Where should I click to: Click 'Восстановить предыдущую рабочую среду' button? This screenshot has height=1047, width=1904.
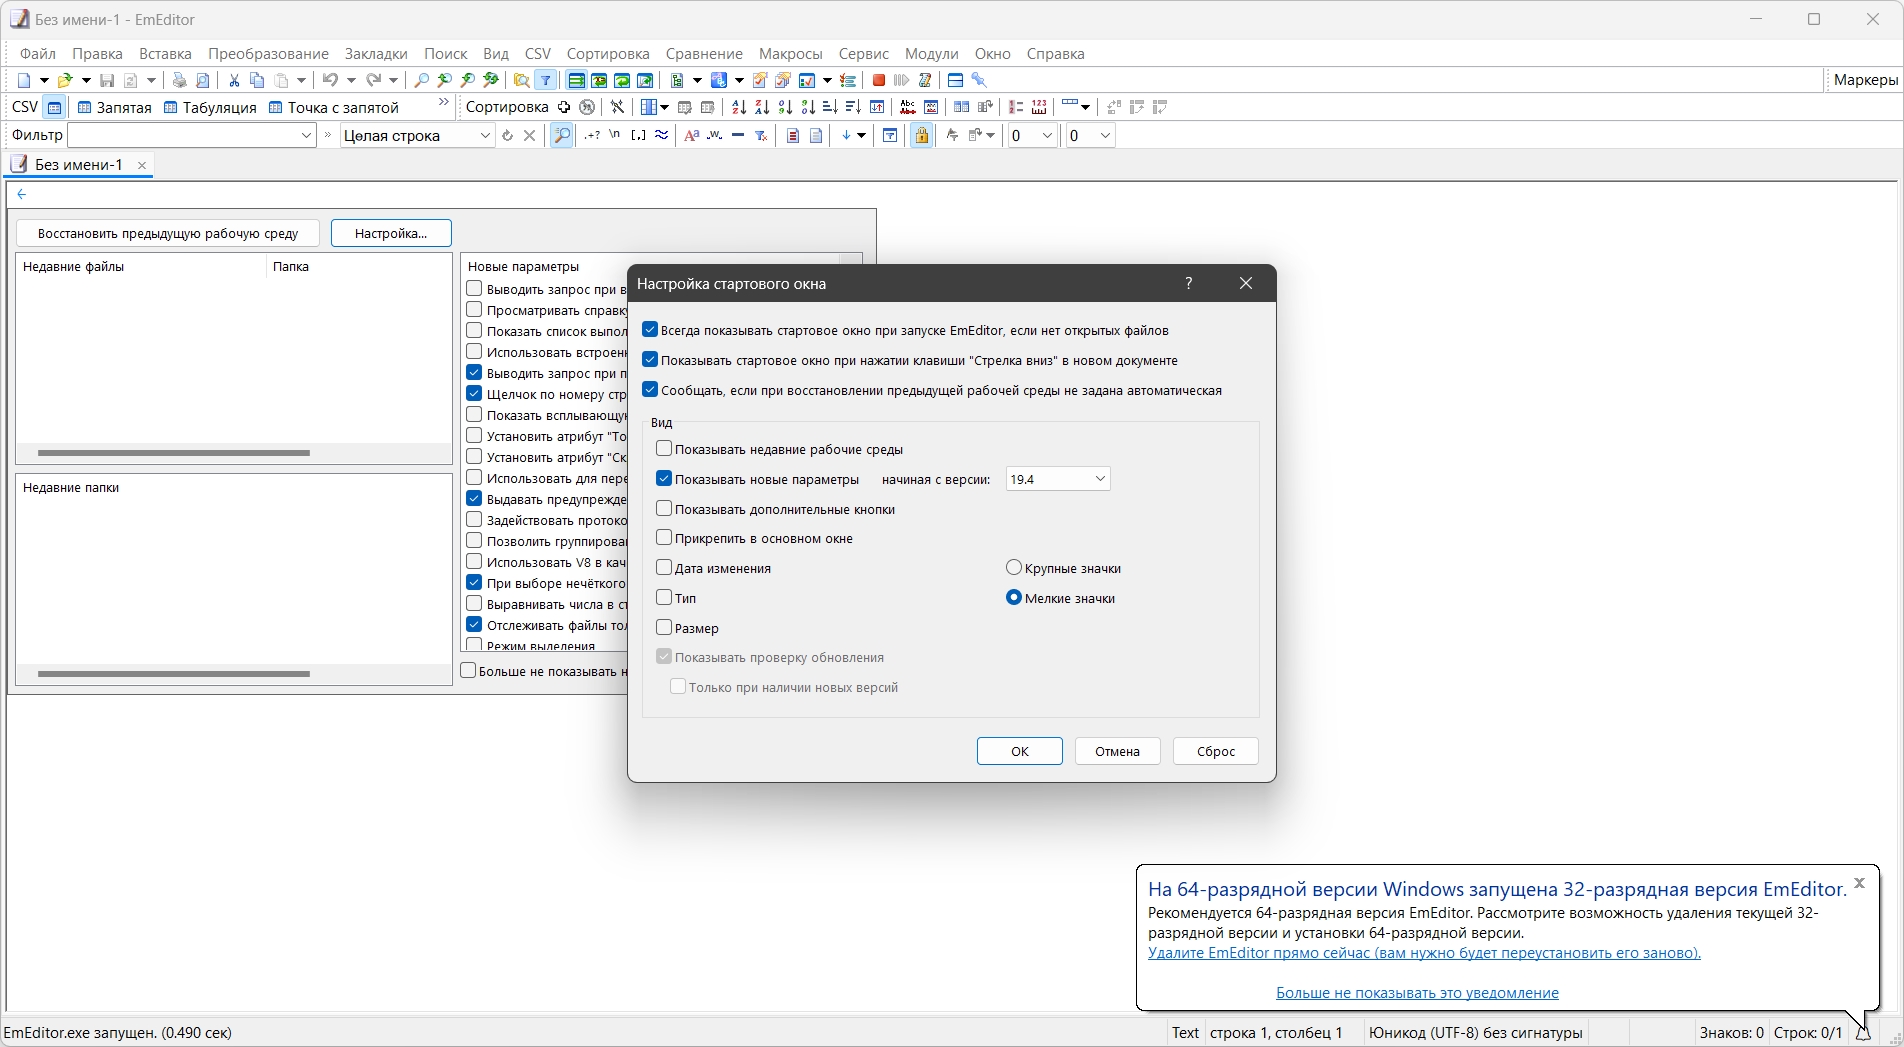click(168, 233)
